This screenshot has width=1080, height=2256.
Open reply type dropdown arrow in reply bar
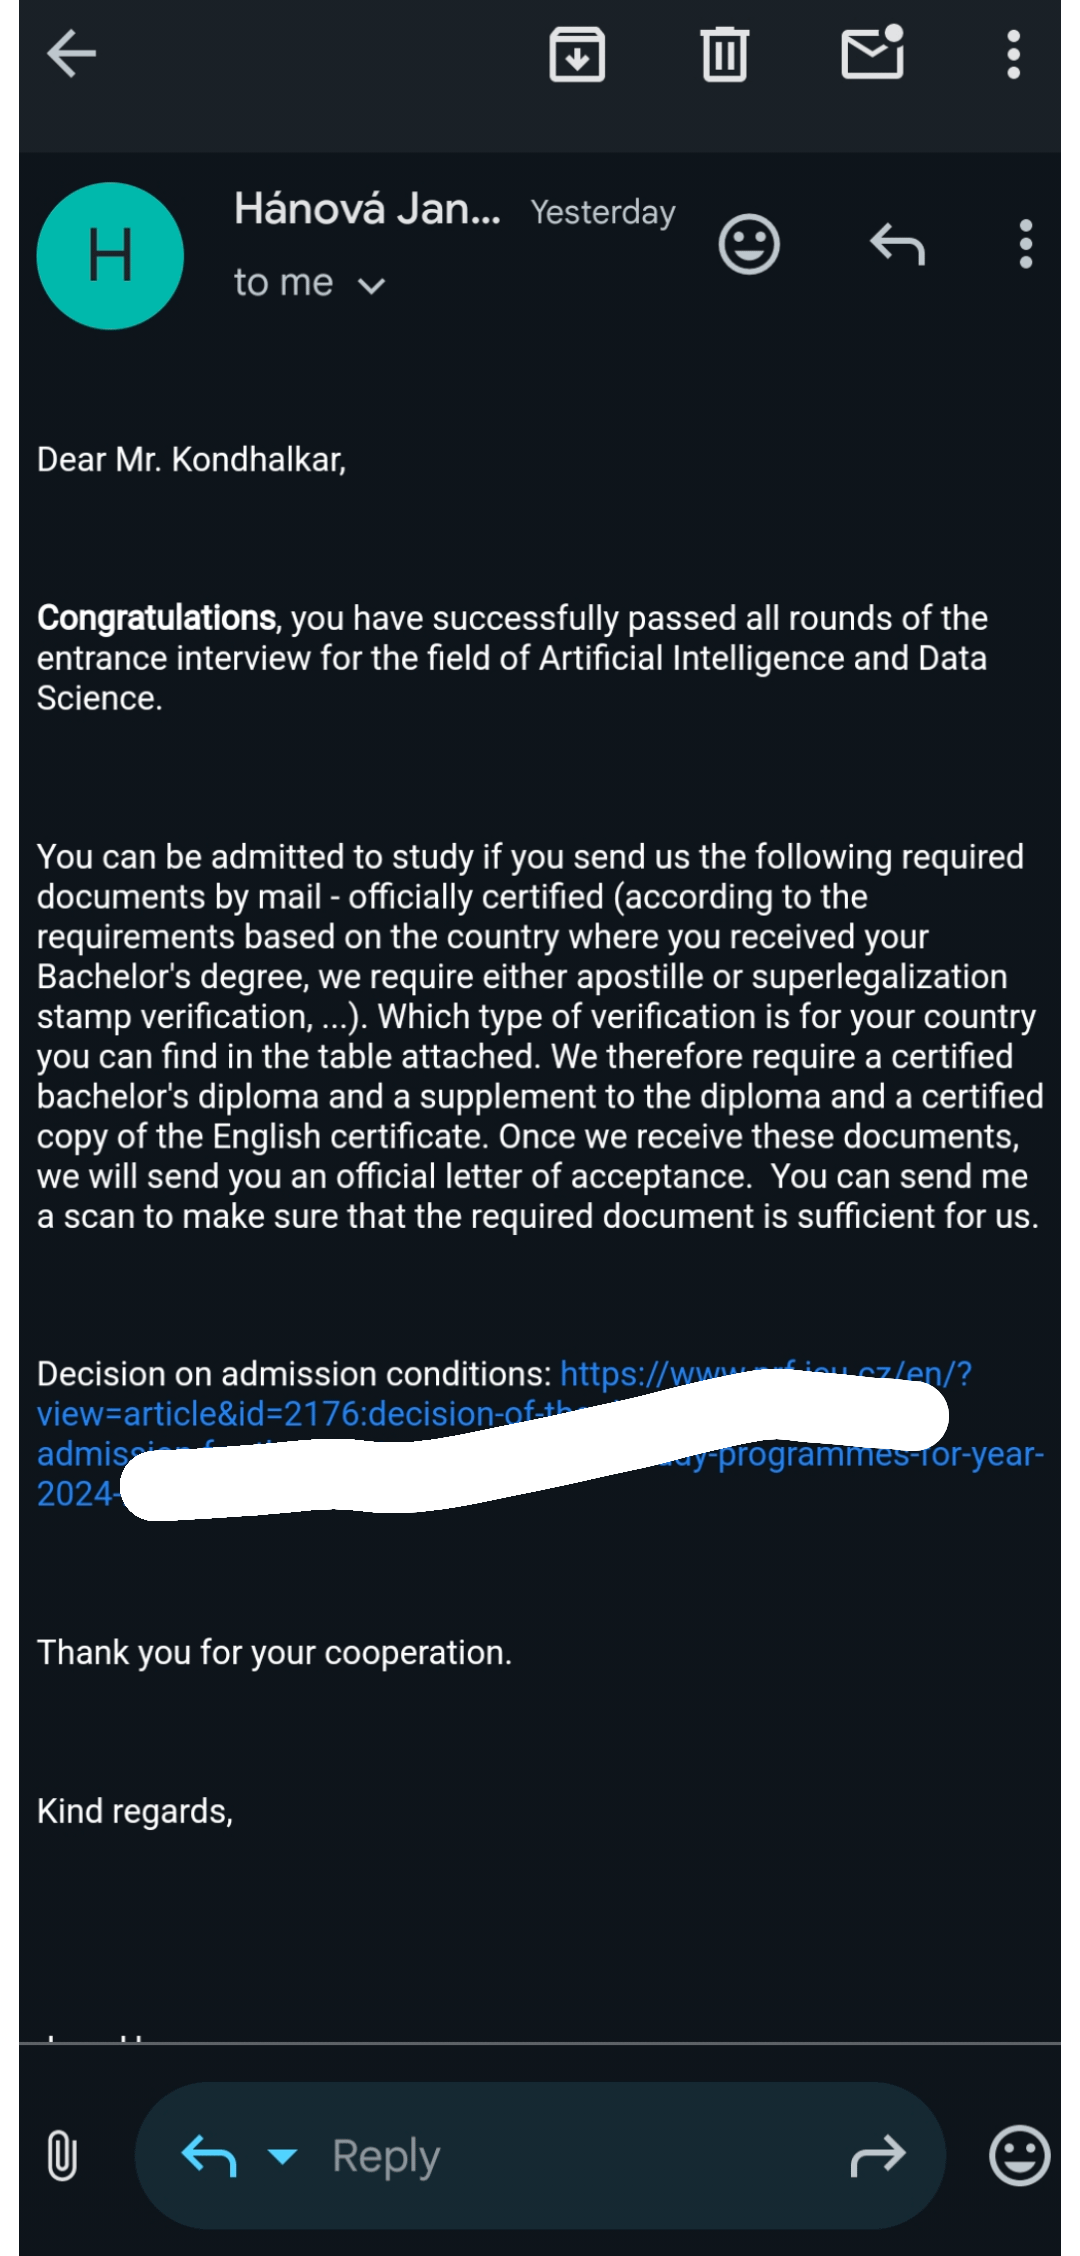283,2156
